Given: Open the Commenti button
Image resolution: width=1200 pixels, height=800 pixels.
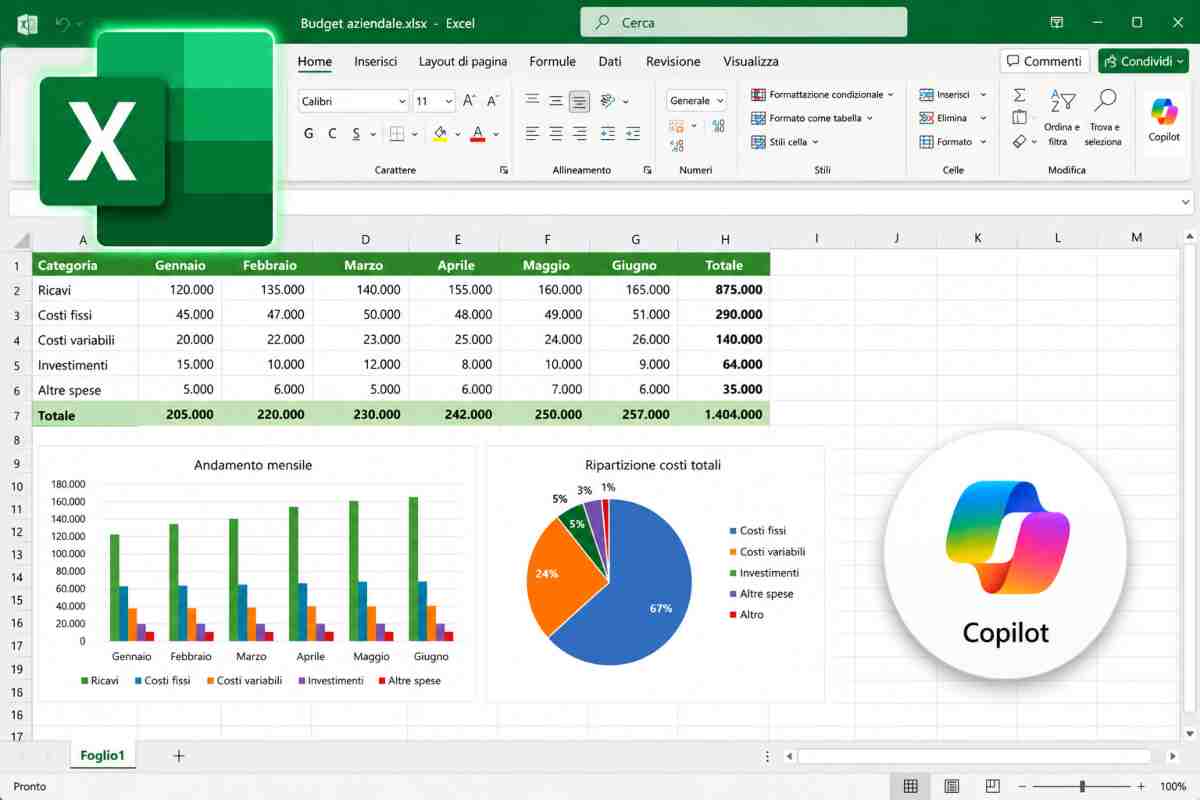Looking at the screenshot, I should click(1045, 61).
